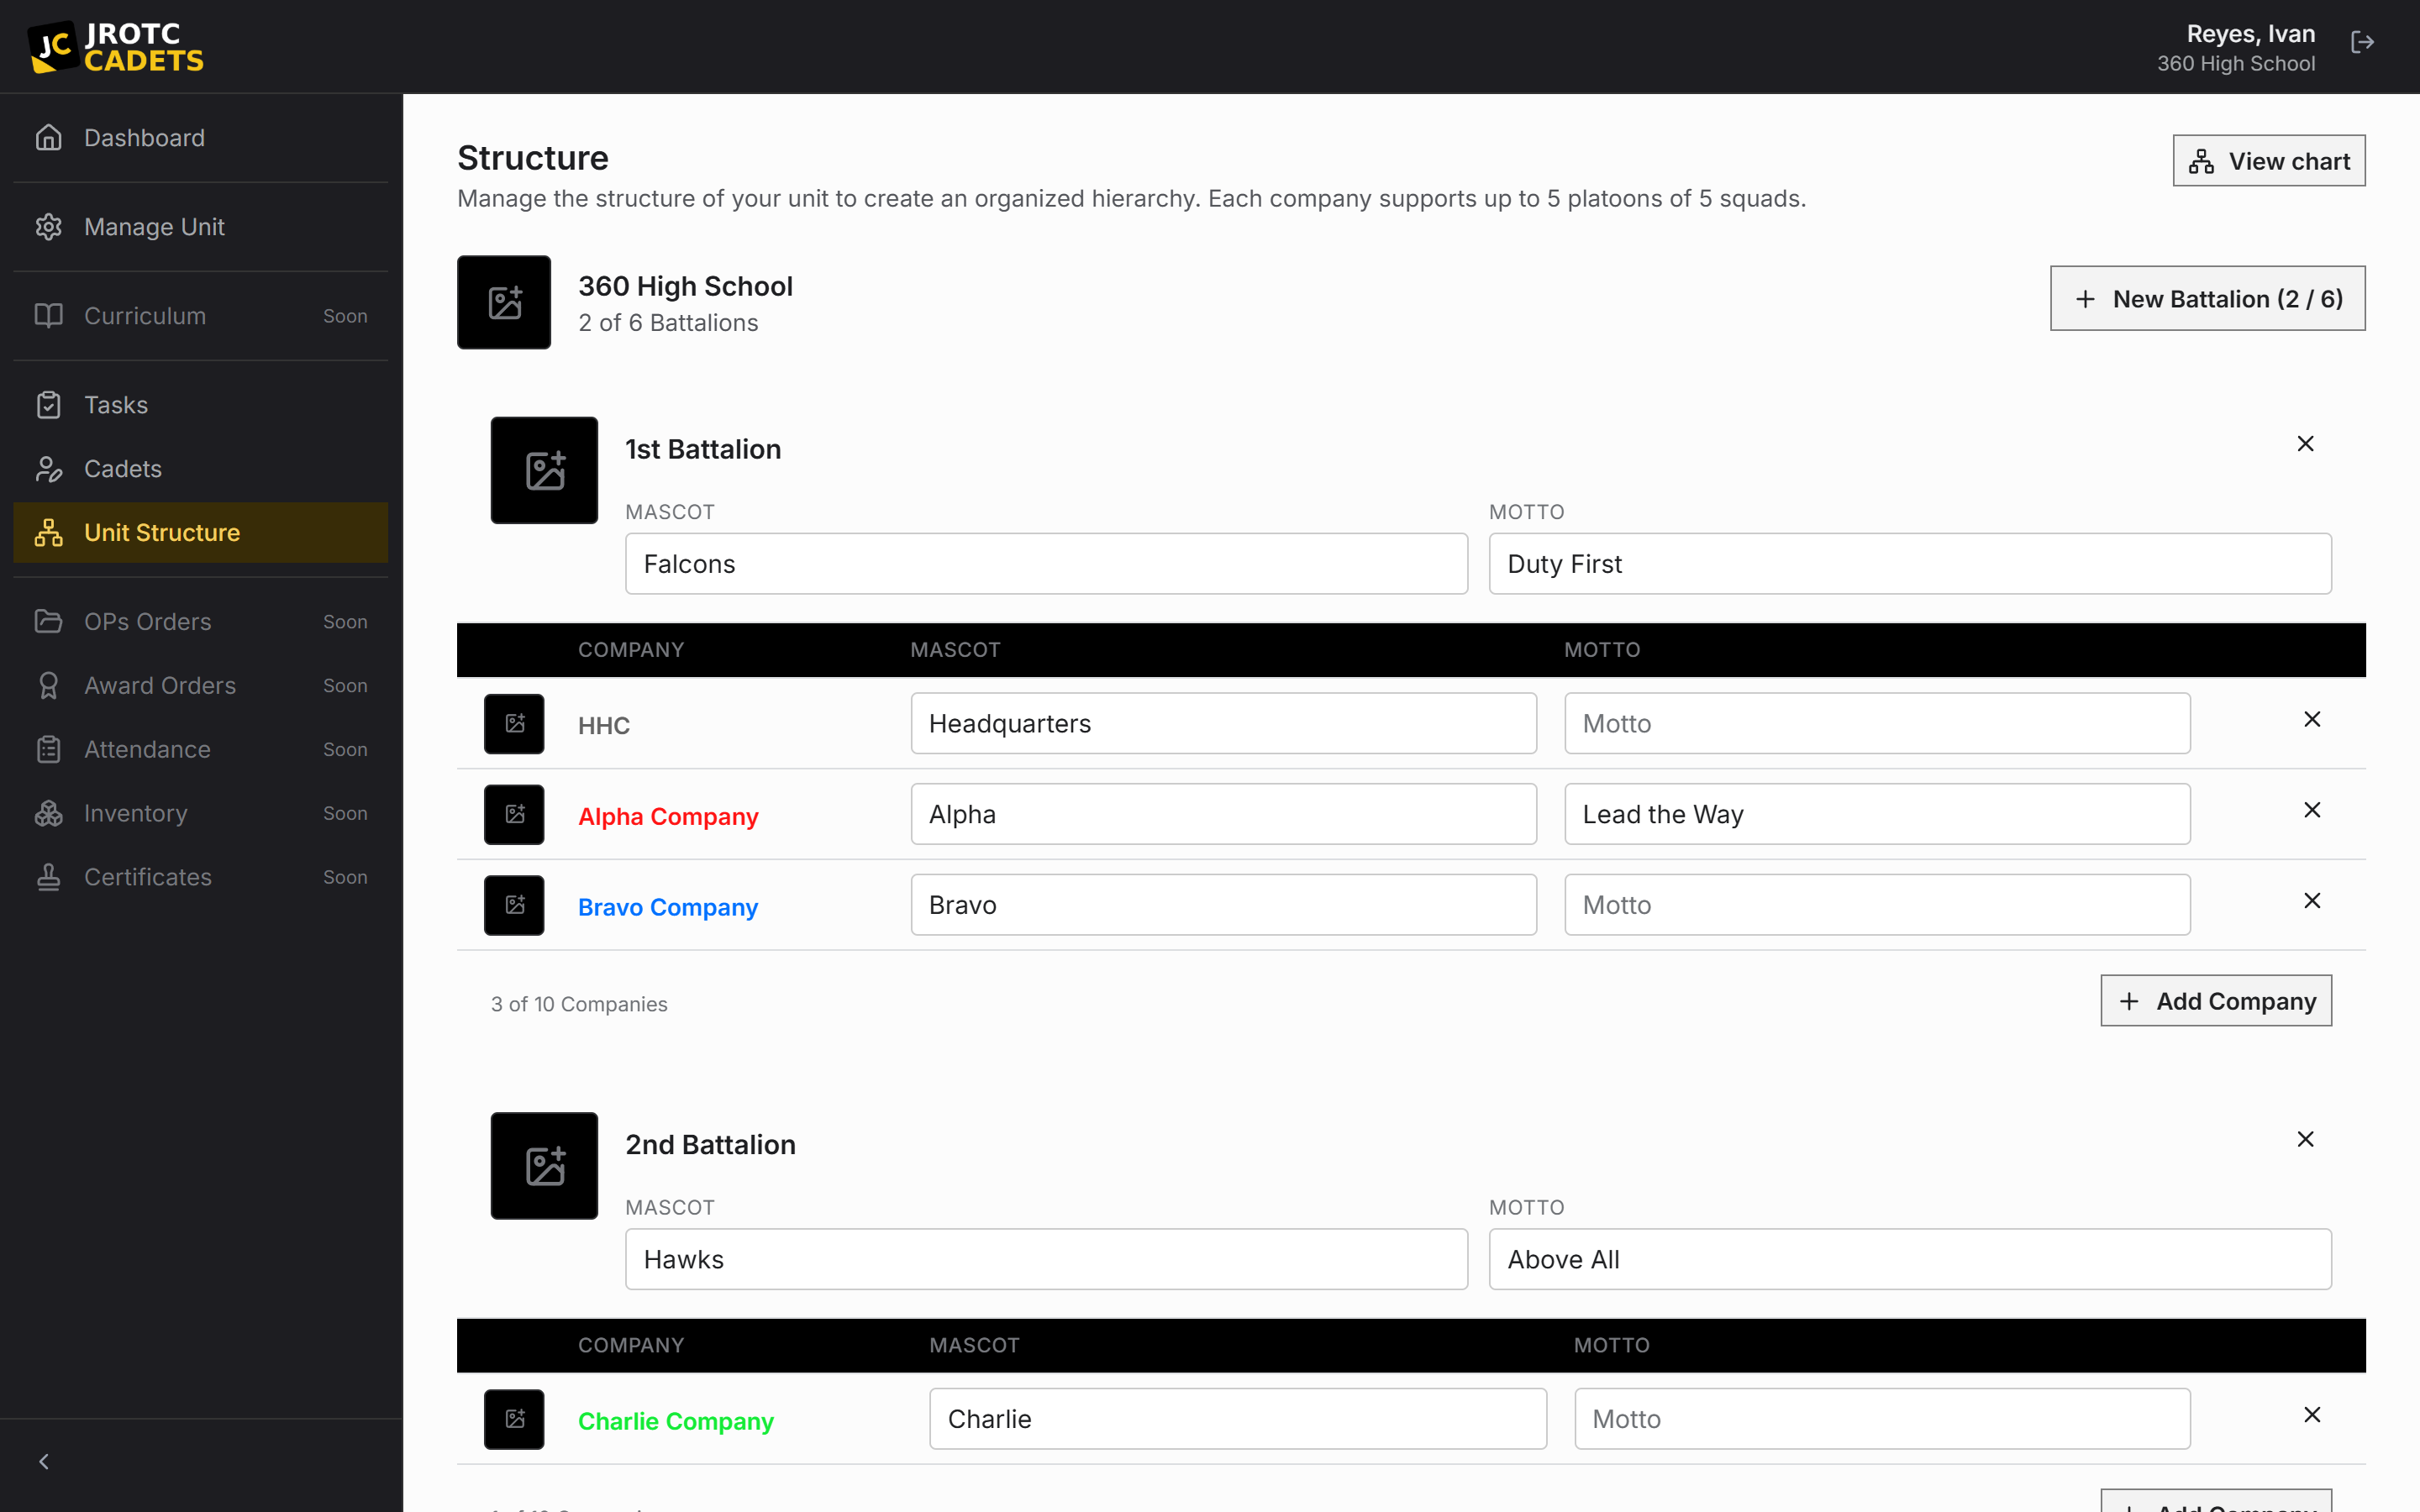Click the Bravo Company motto field

tap(1877, 906)
